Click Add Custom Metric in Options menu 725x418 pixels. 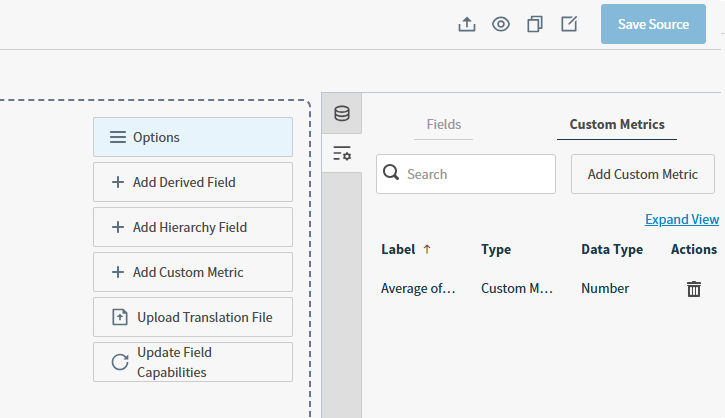point(193,272)
